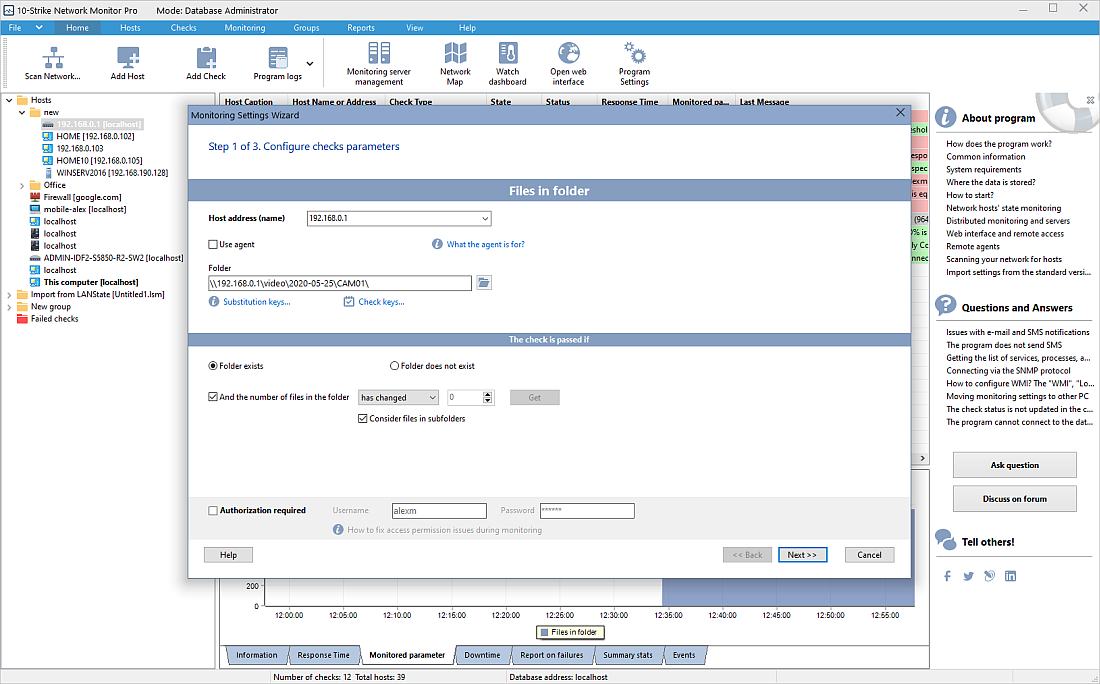Open the Monitoring menu
This screenshot has height=684, width=1100.
[x=245, y=27]
